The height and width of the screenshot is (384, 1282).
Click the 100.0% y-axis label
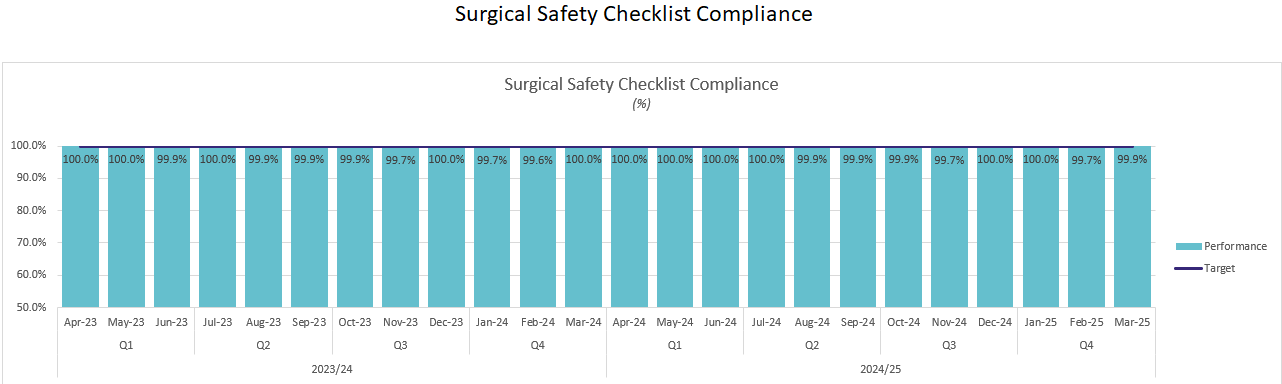(x=28, y=146)
